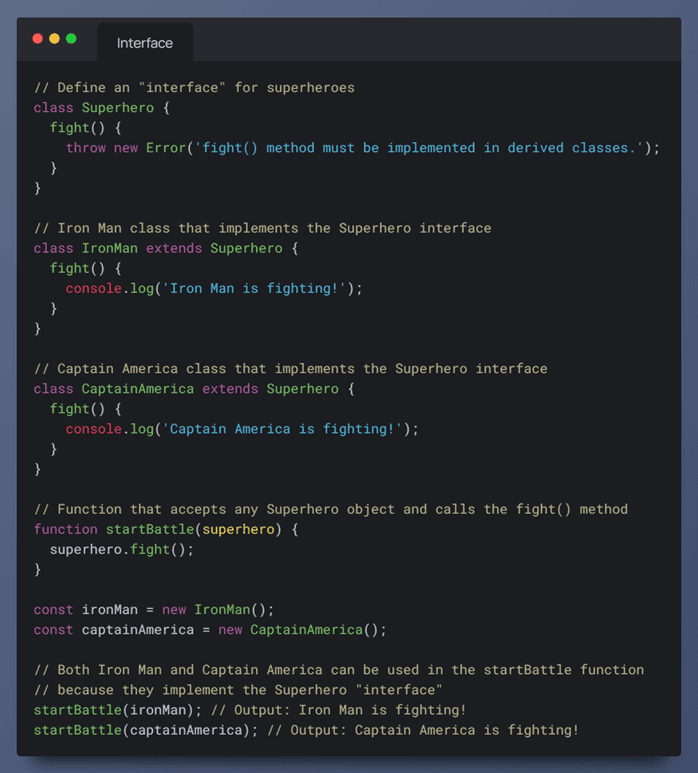Click the green maximize window dot
This screenshot has width=698, height=773.
71,38
